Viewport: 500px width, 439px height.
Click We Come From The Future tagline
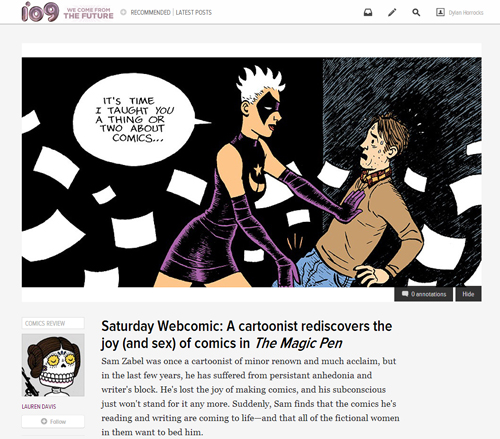pos(89,13)
